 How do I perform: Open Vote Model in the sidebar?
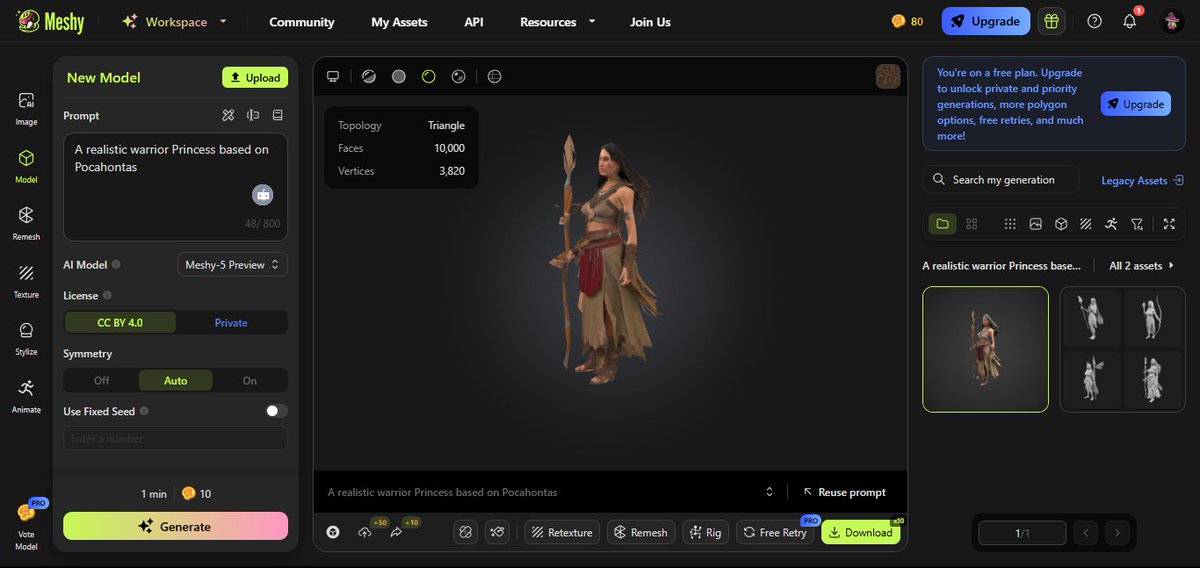pyautogui.click(x=26, y=526)
